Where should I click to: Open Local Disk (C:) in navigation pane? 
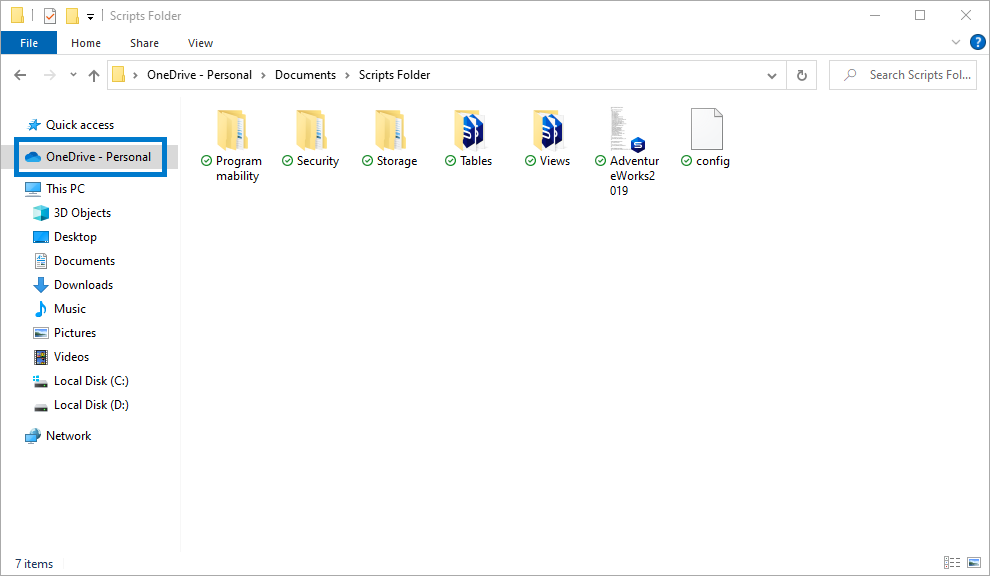point(91,381)
